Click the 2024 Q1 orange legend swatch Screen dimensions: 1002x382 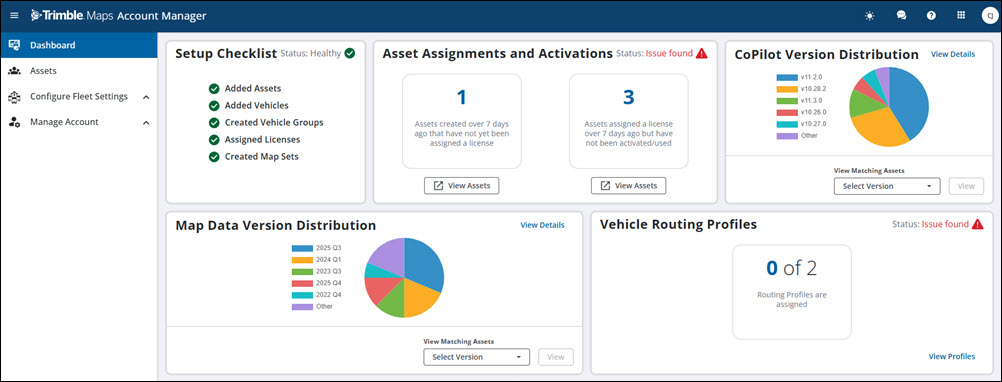[301, 259]
